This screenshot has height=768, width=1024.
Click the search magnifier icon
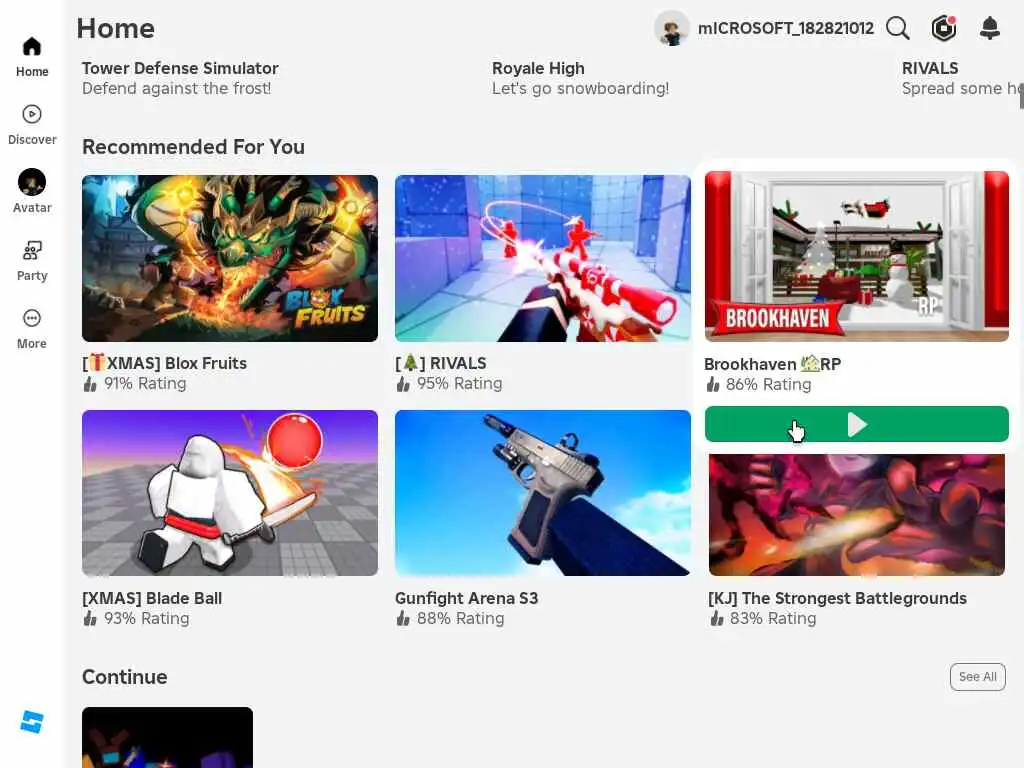point(898,28)
